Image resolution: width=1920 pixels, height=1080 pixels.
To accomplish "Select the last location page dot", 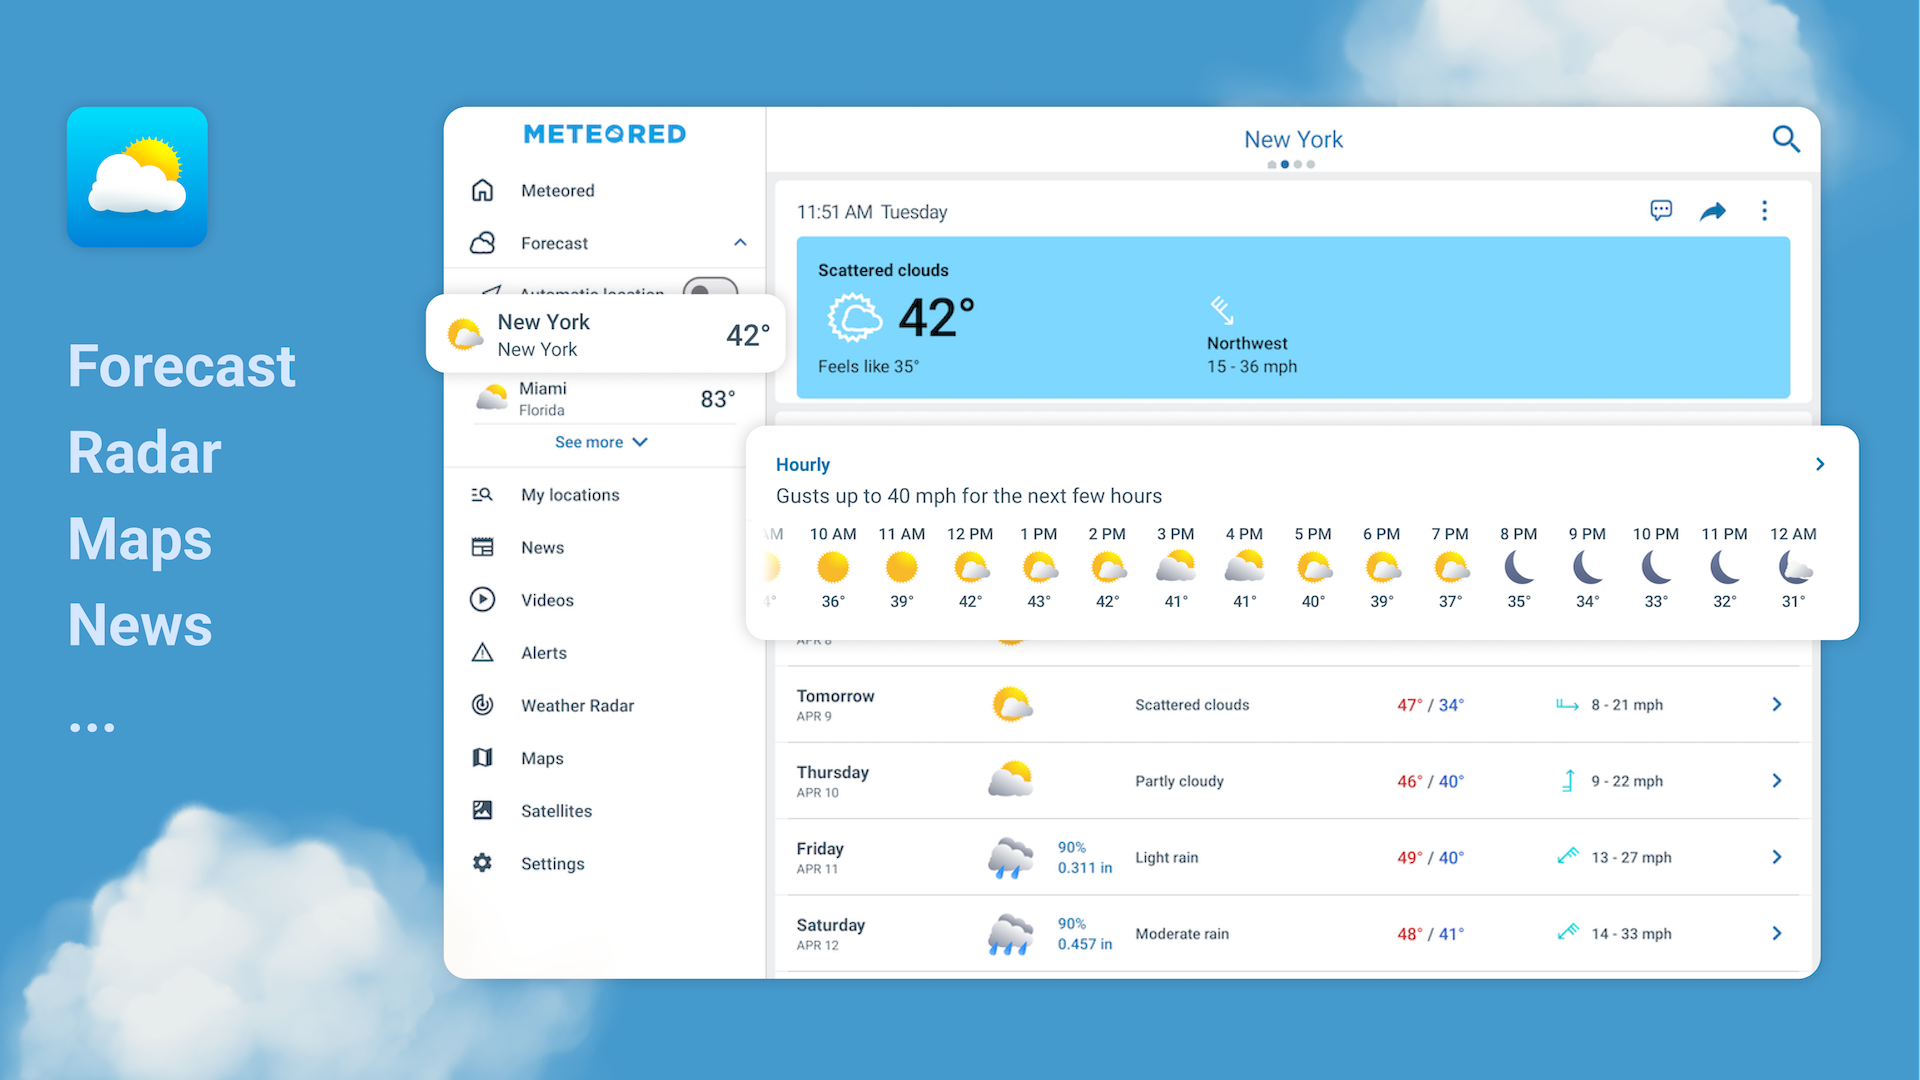I will pos(1311,164).
